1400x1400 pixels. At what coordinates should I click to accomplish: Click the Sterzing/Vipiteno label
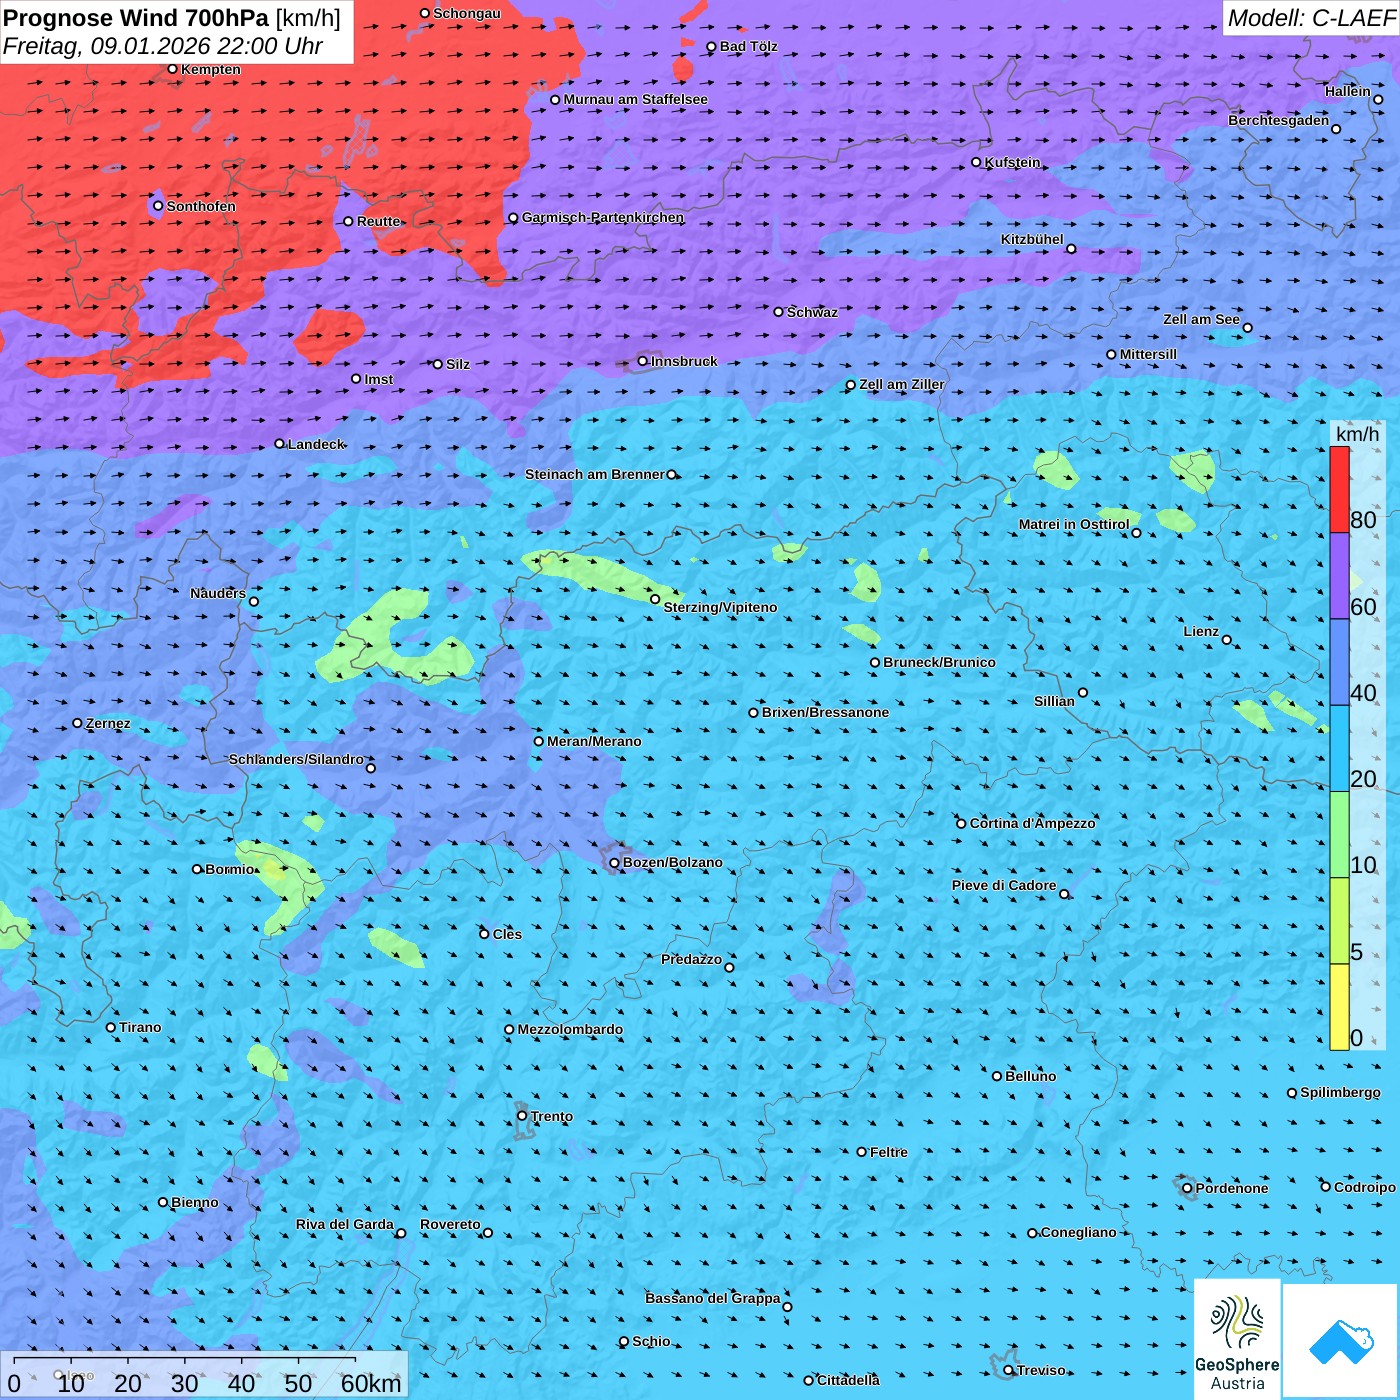pyautogui.click(x=721, y=607)
